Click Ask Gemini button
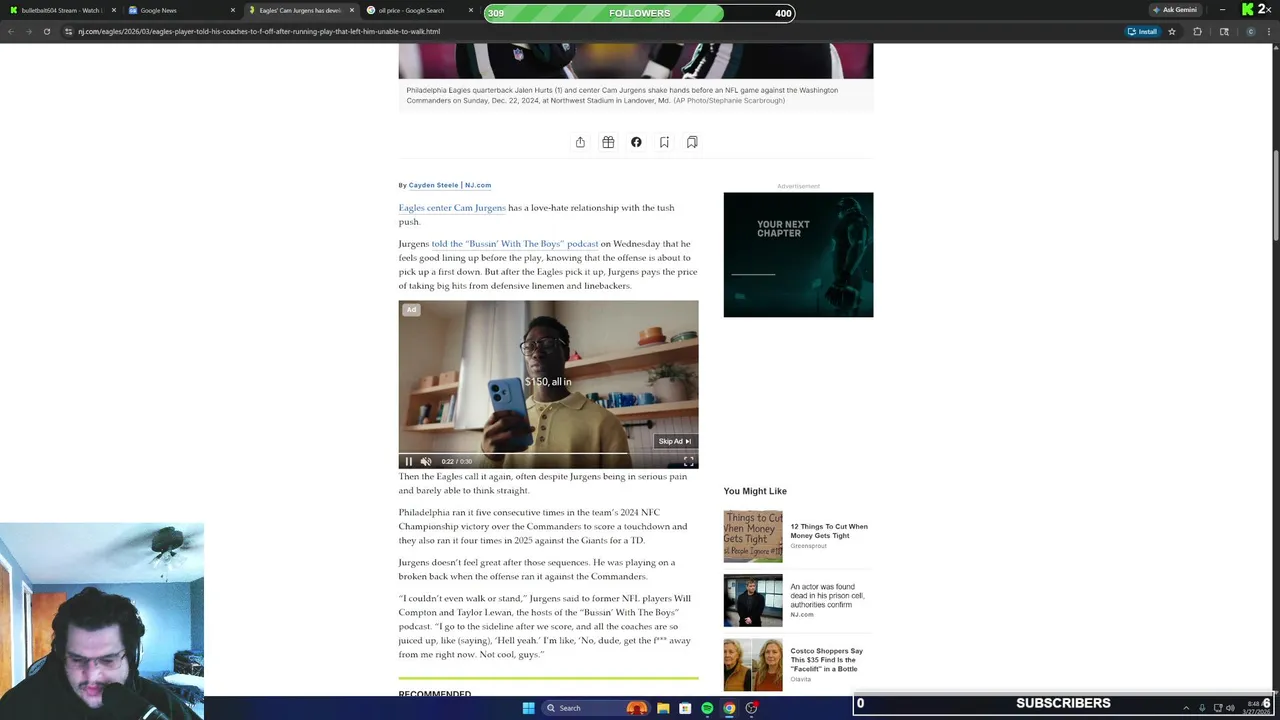The image size is (1280, 720). click(1174, 10)
